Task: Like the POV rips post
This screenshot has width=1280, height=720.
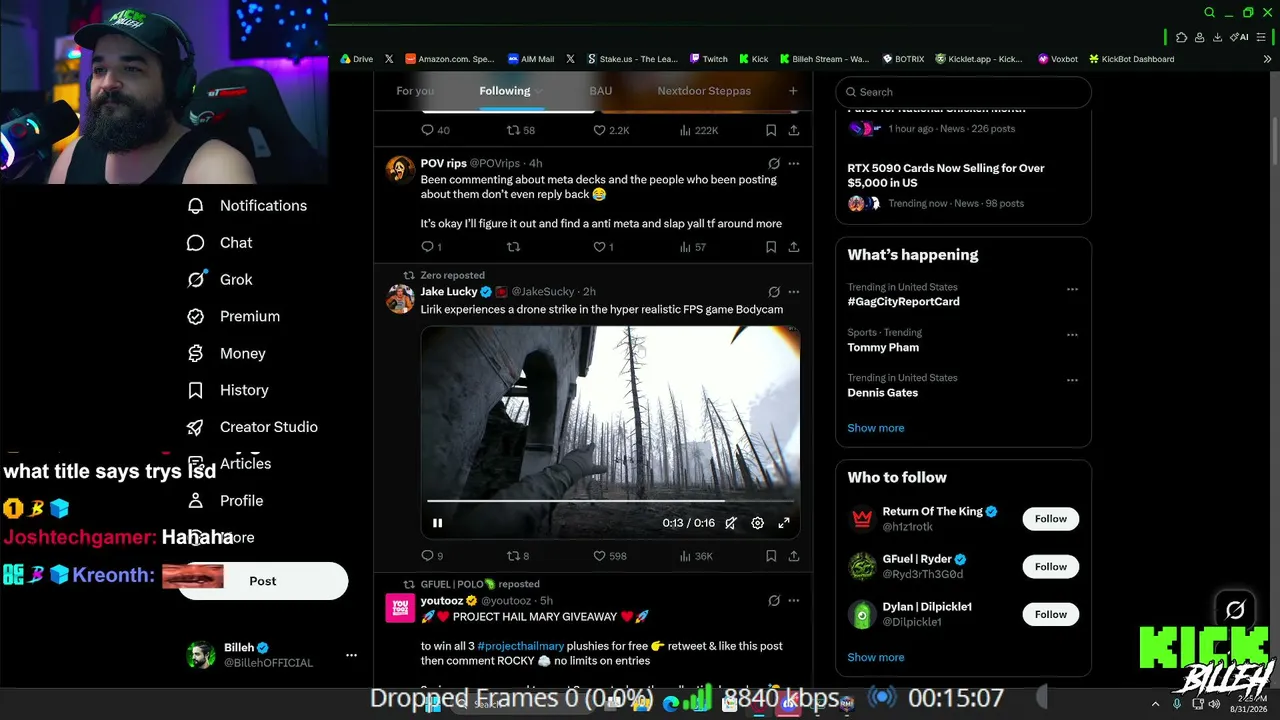Action: click(x=600, y=247)
